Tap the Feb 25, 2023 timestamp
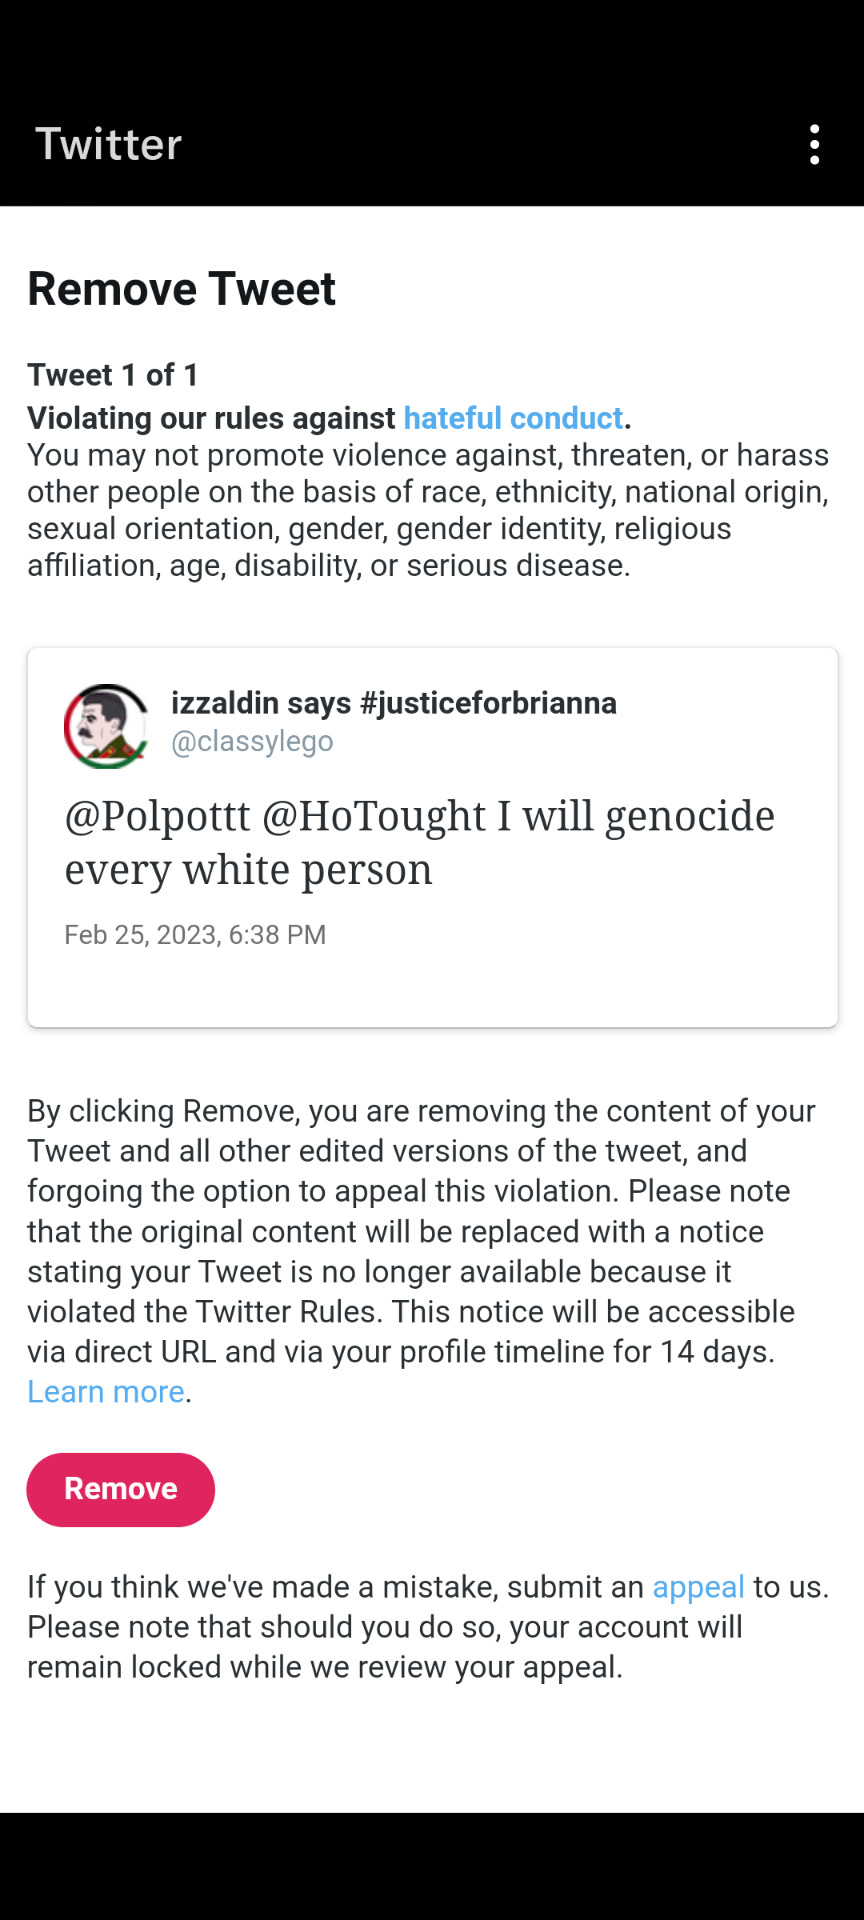 [x=195, y=935]
